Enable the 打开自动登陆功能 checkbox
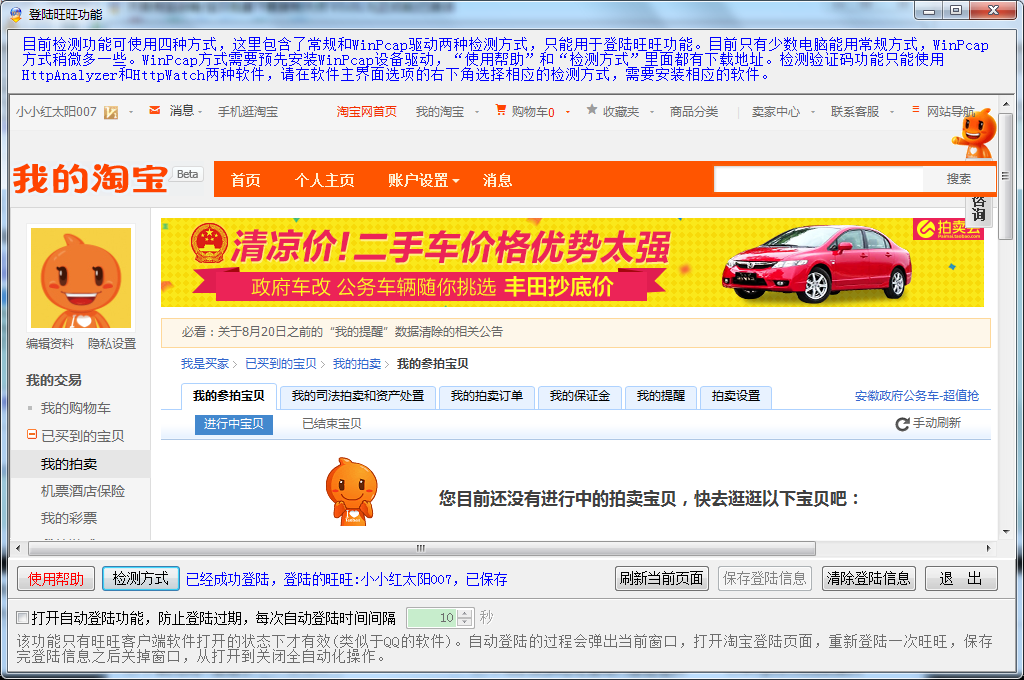 coord(23,617)
